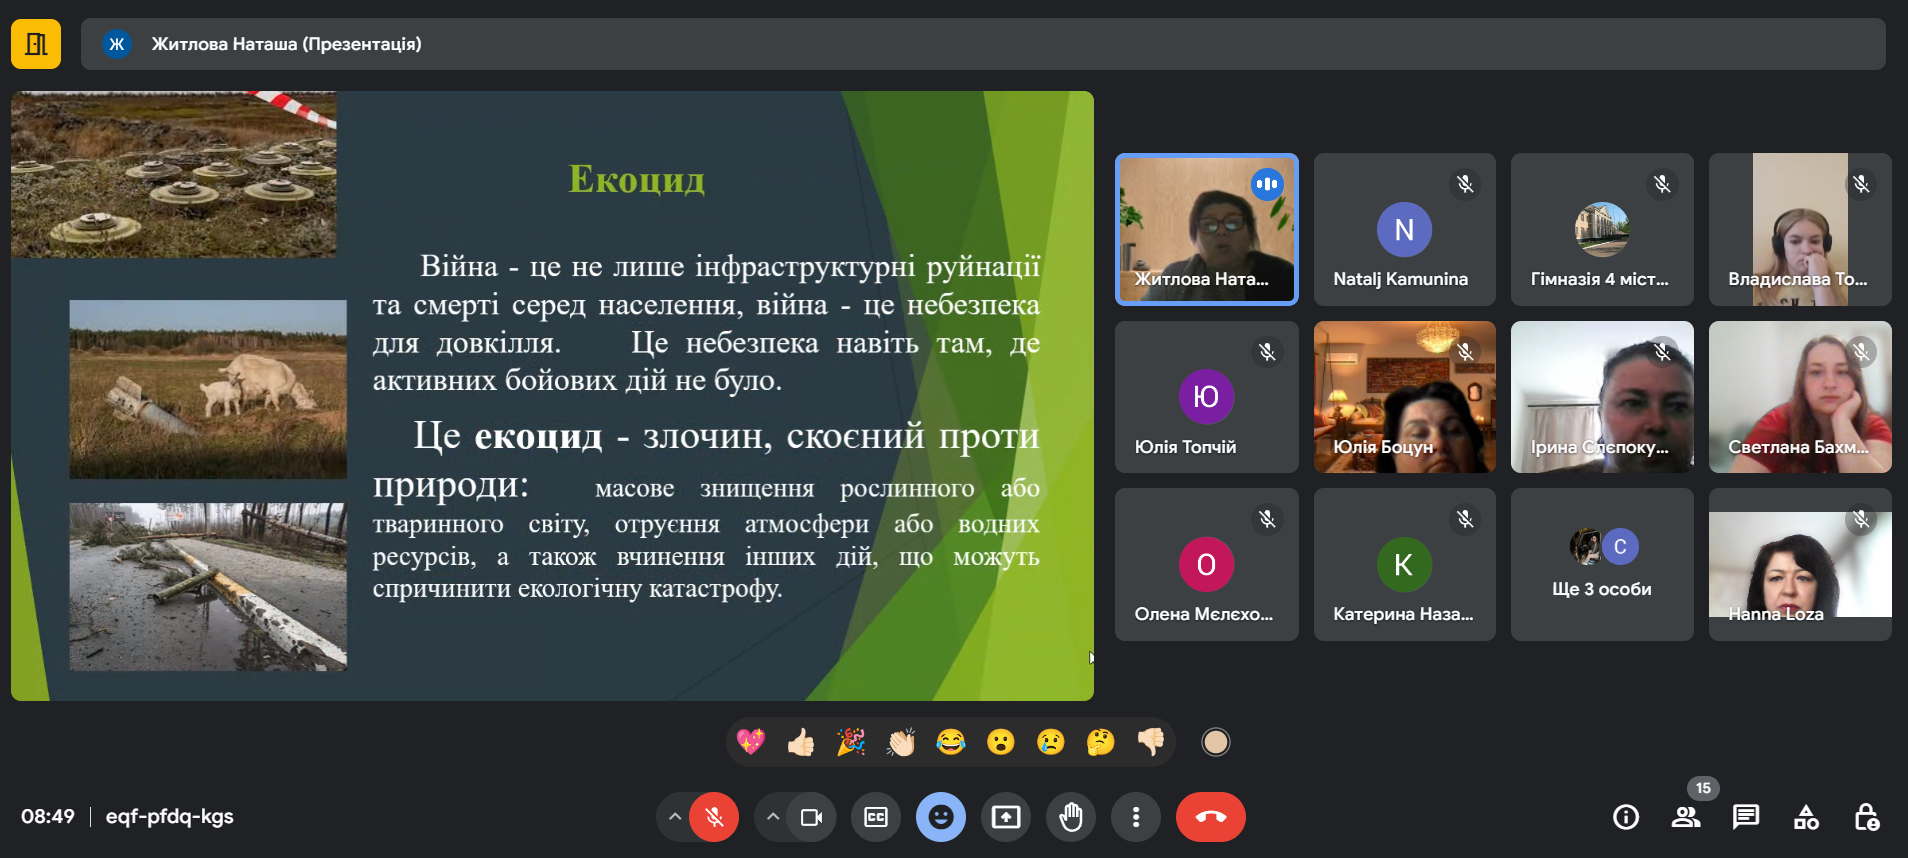Turn on closed captions
This screenshot has width=1908, height=858.
(x=876, y=817)
